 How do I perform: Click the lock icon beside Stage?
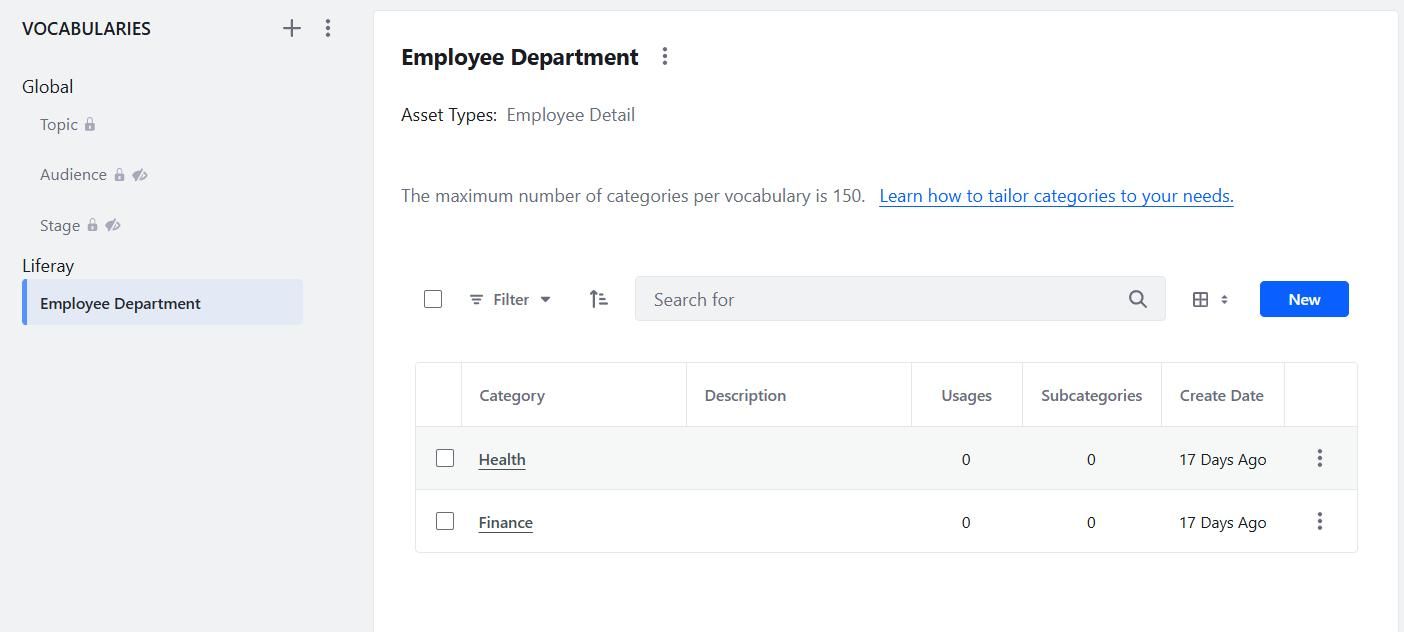[92, 225]
